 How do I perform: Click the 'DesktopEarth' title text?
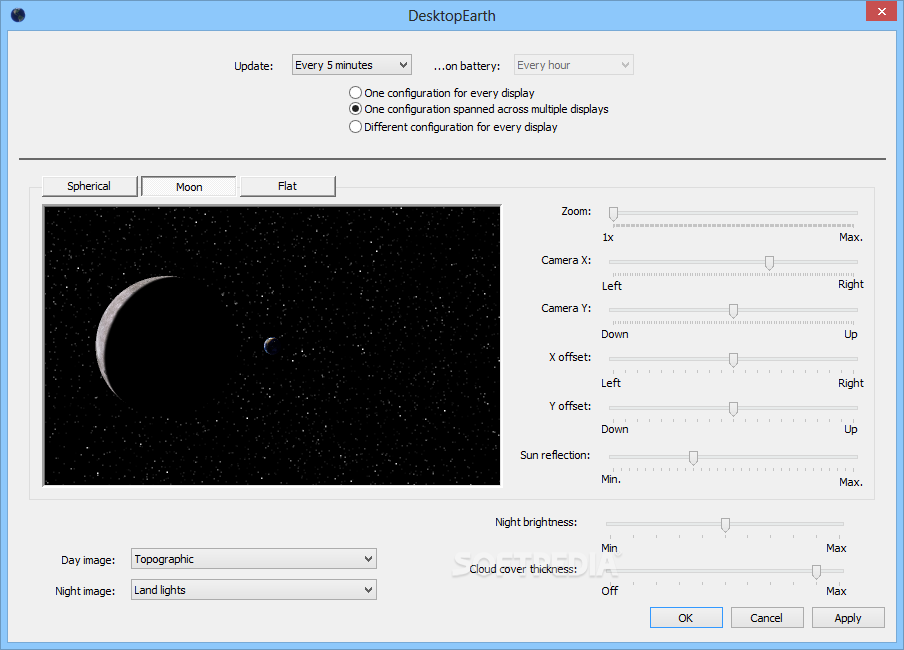point(452,16)
